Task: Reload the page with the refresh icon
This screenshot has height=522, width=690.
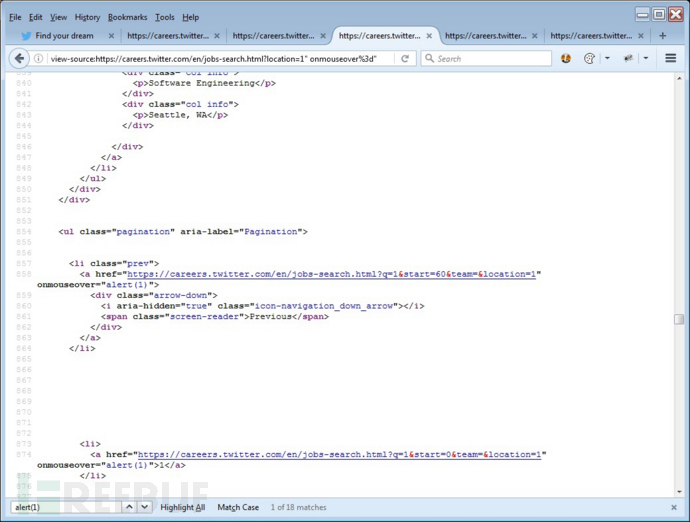Action: click(405, 59)
